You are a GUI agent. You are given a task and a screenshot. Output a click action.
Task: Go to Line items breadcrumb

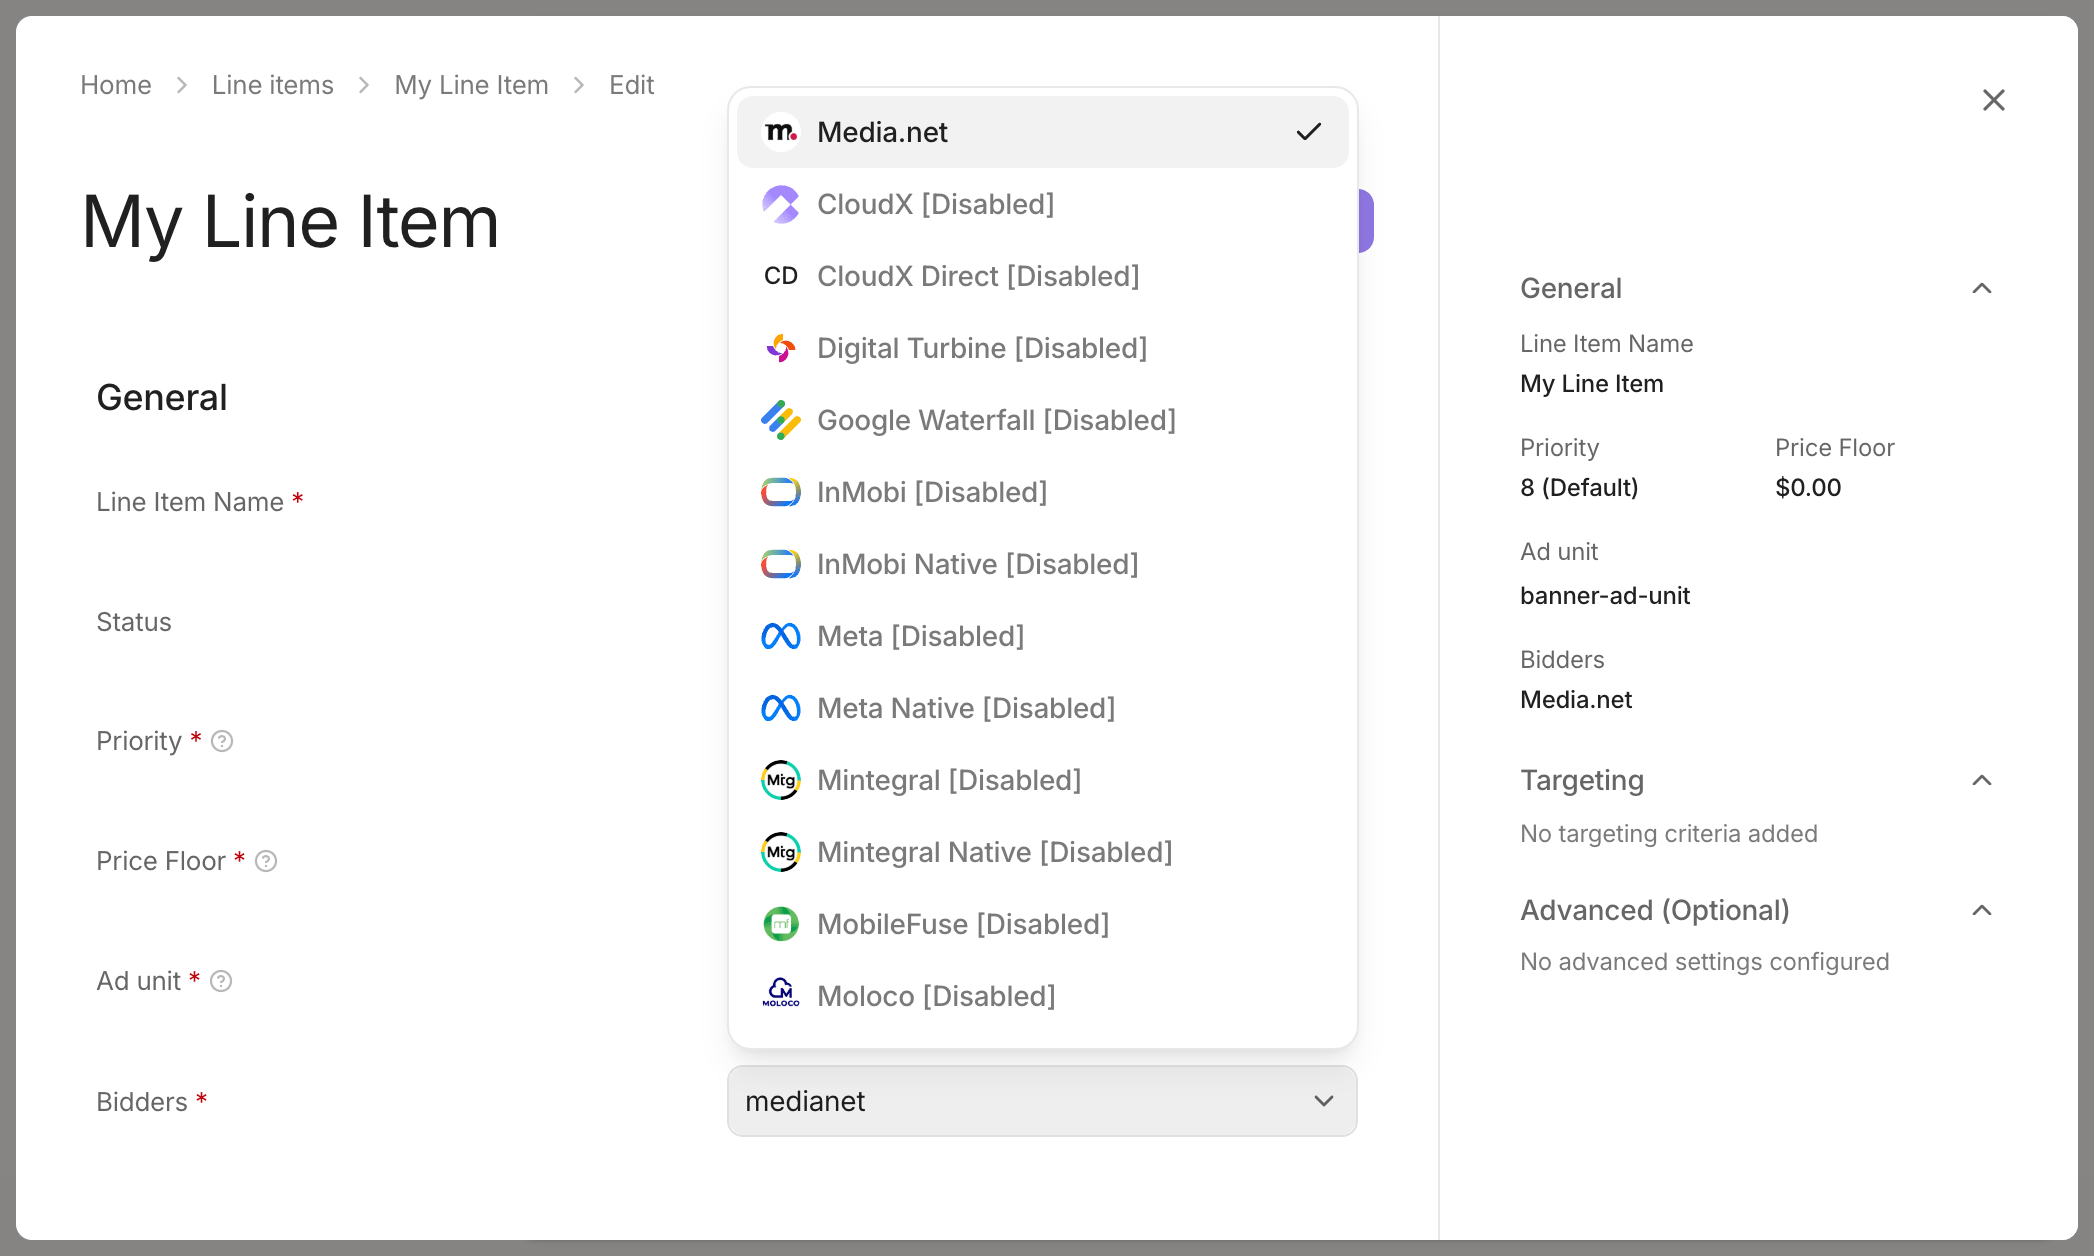(x=273, y=85)
